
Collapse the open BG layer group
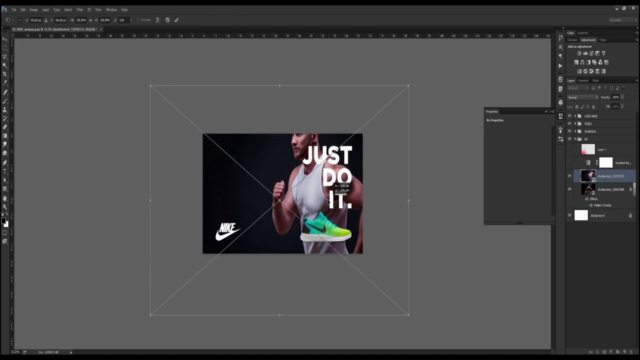(575, 139)
